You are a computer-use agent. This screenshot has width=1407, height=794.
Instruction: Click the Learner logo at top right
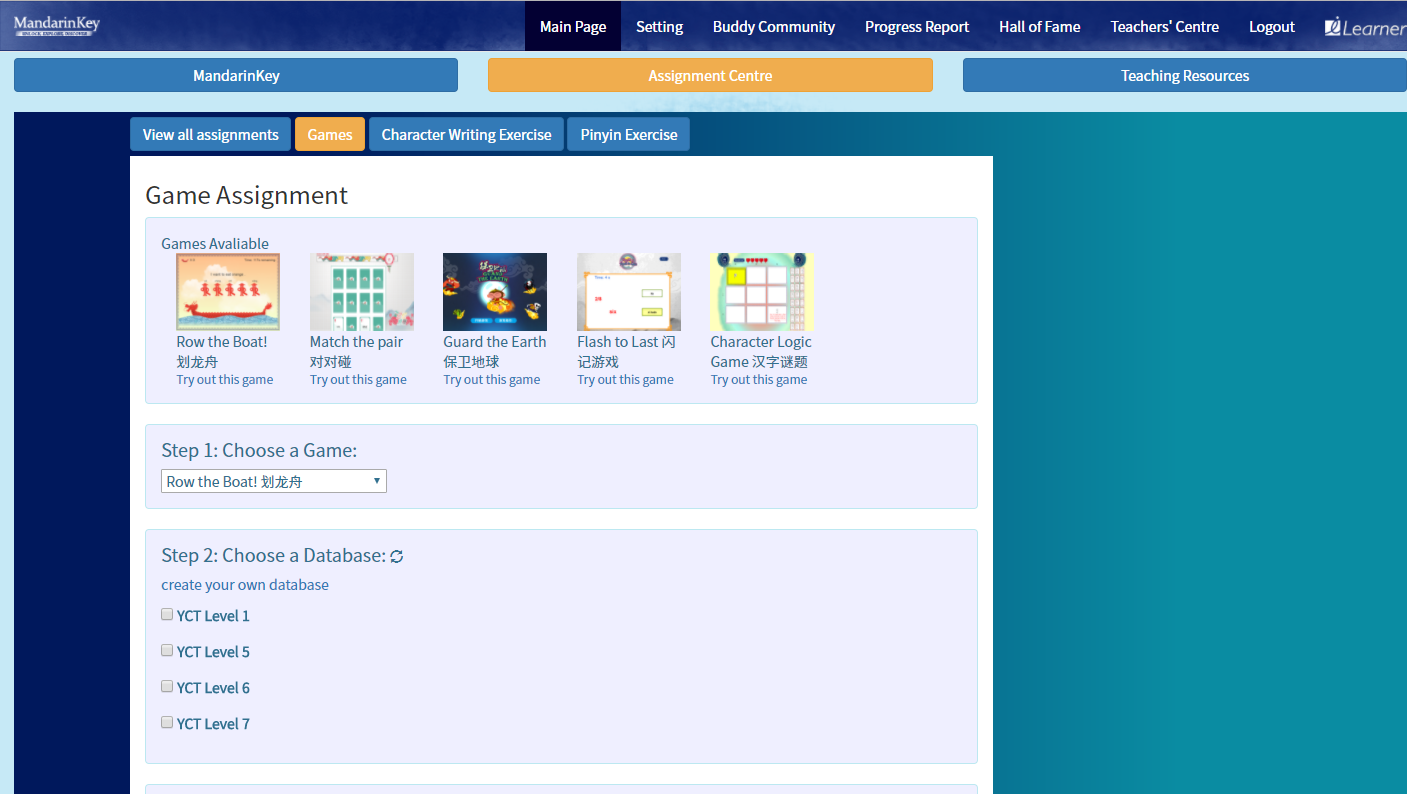(1365, 27)
